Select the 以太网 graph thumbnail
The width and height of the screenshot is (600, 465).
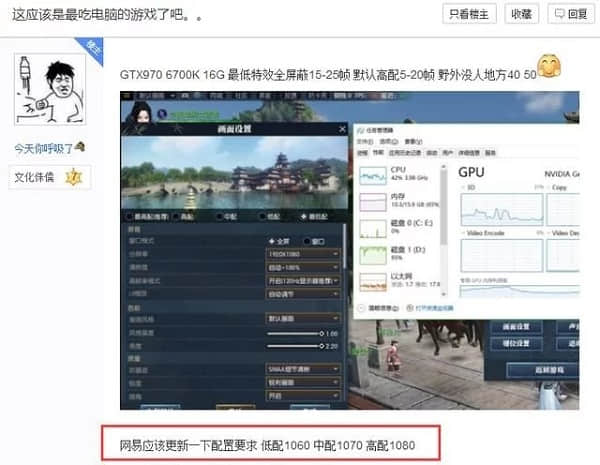373,282
